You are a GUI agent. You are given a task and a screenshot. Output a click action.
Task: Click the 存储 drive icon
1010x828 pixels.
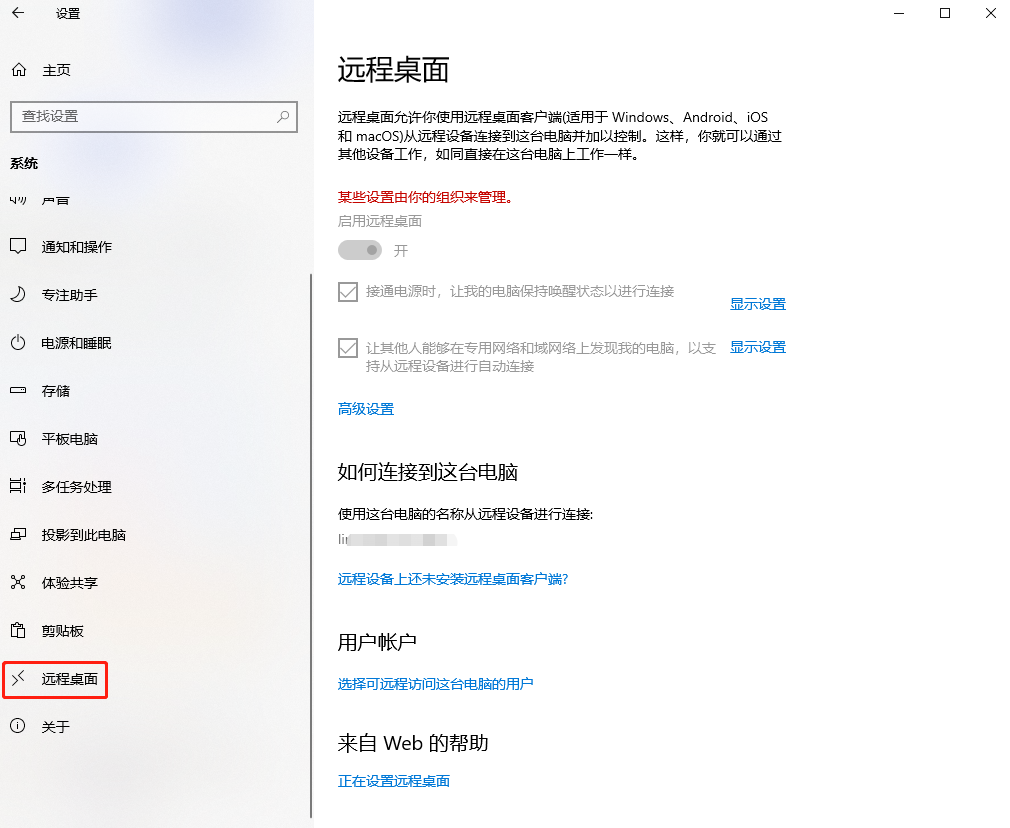pyautogui.click(x=18, y=390)
